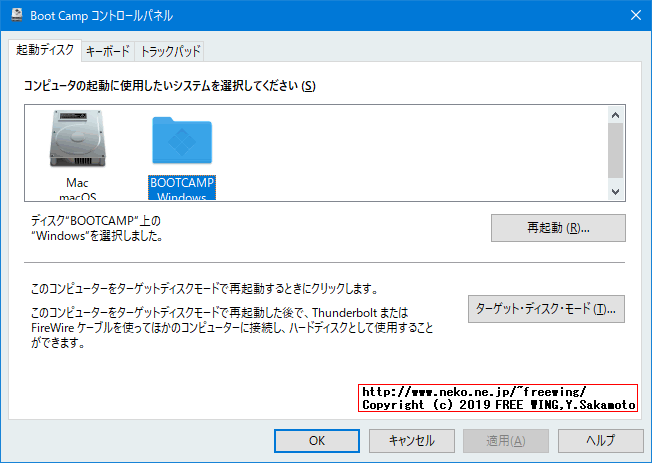Click the キャンセル button
Screen dimensions: 652x463
click(412, 441)
